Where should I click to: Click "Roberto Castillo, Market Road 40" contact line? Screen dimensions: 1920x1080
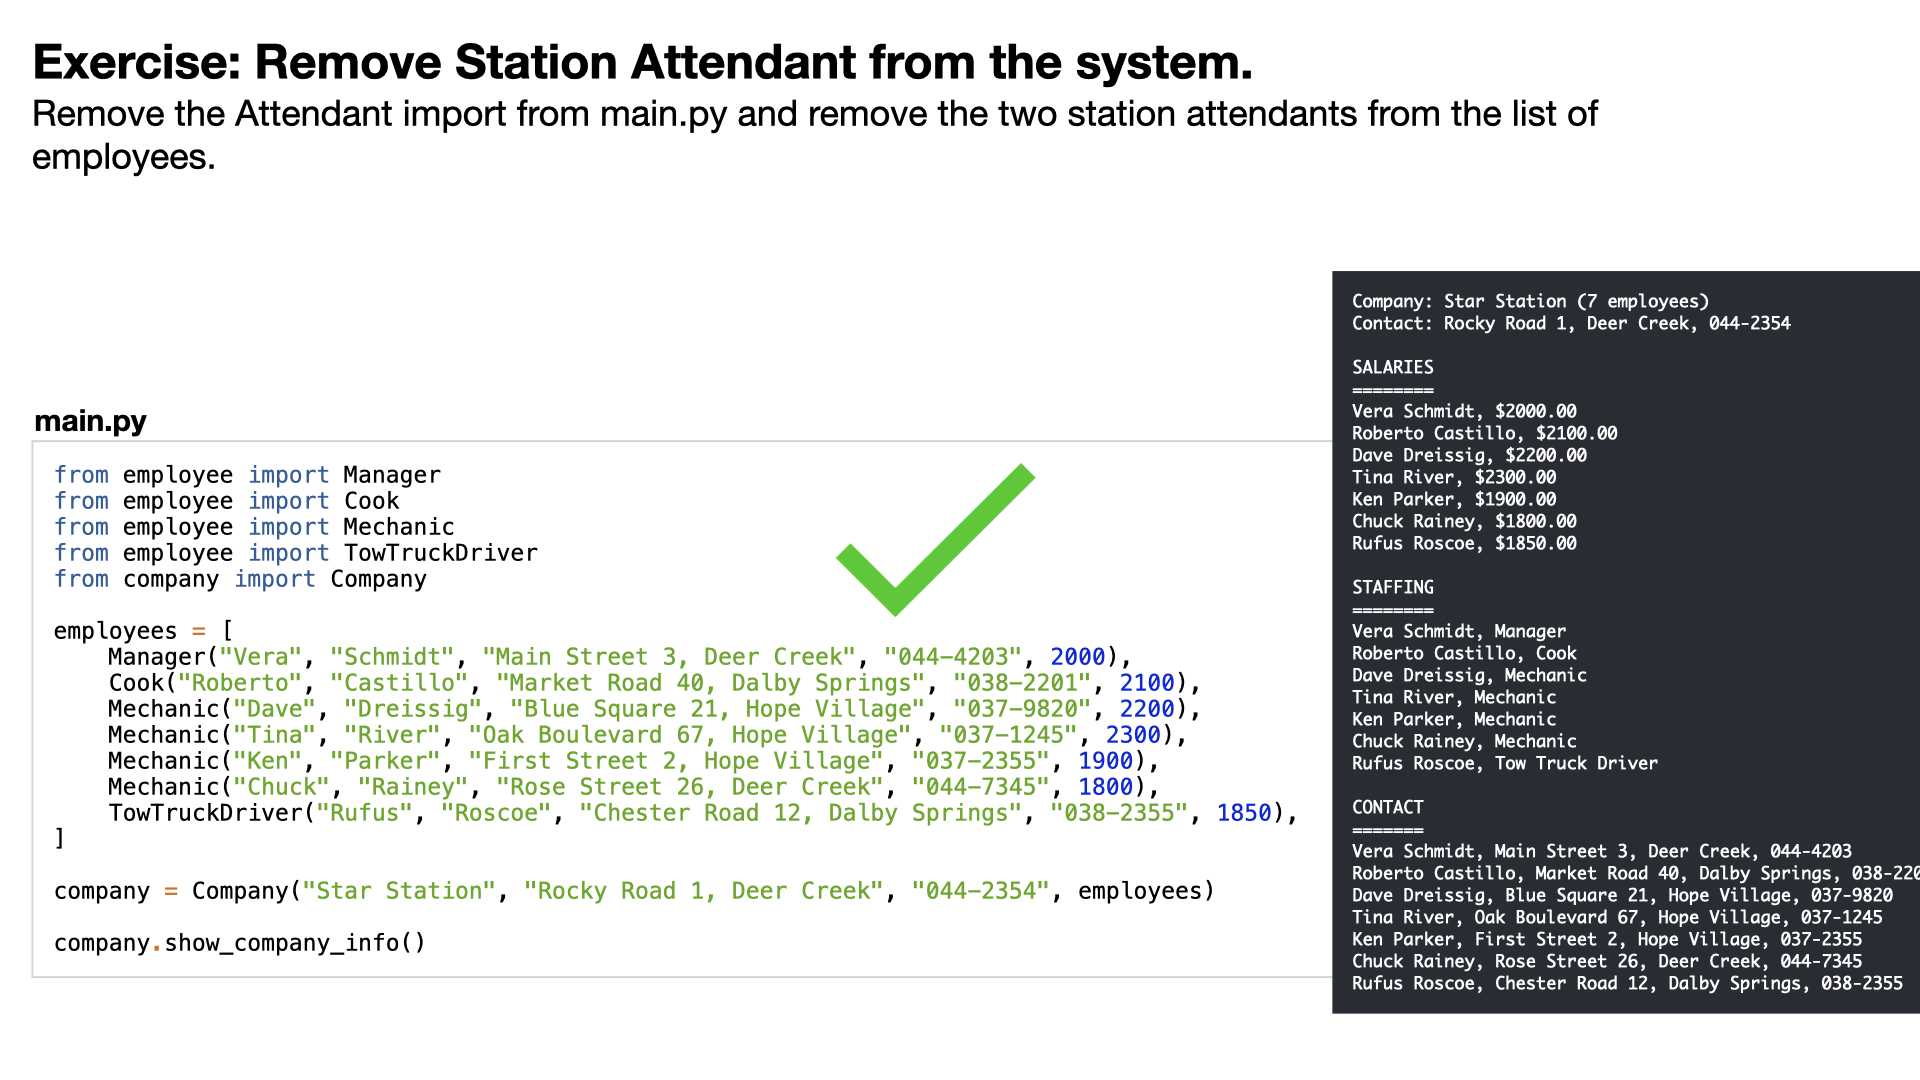1636,873
